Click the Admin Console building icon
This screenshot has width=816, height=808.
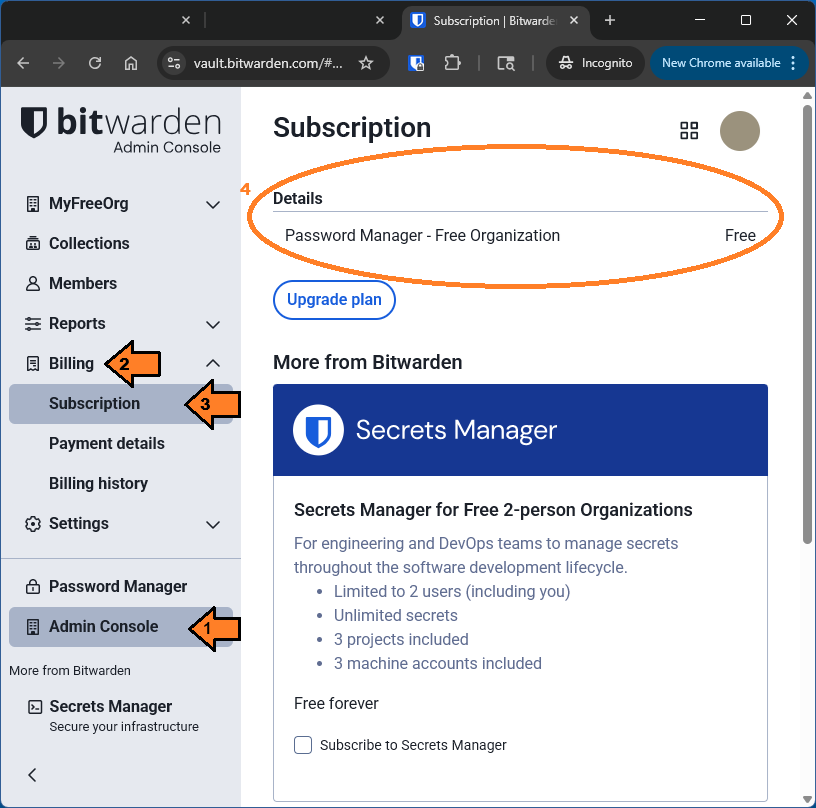[33, 627]
